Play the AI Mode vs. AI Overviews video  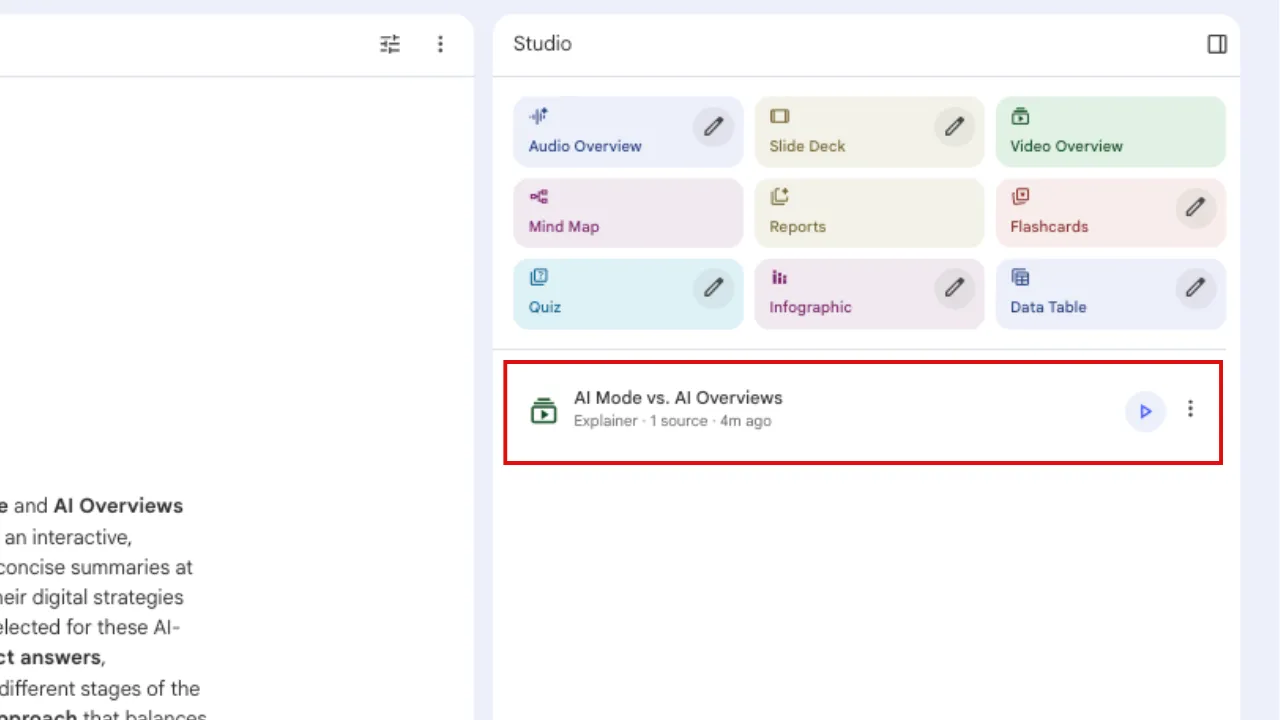click(1145, 411)
